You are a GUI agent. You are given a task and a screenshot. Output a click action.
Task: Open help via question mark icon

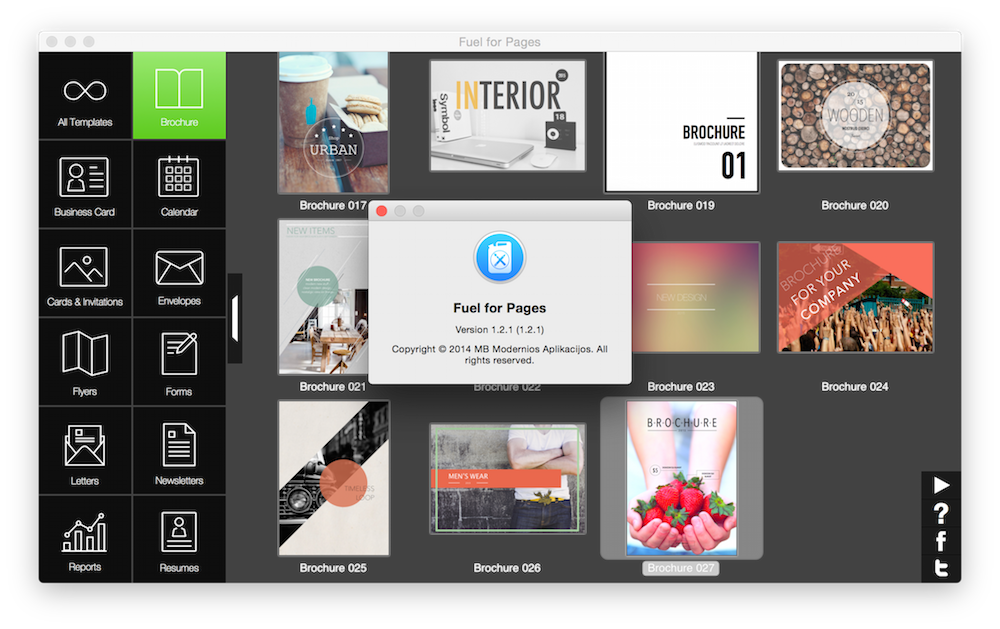point(941,513)
